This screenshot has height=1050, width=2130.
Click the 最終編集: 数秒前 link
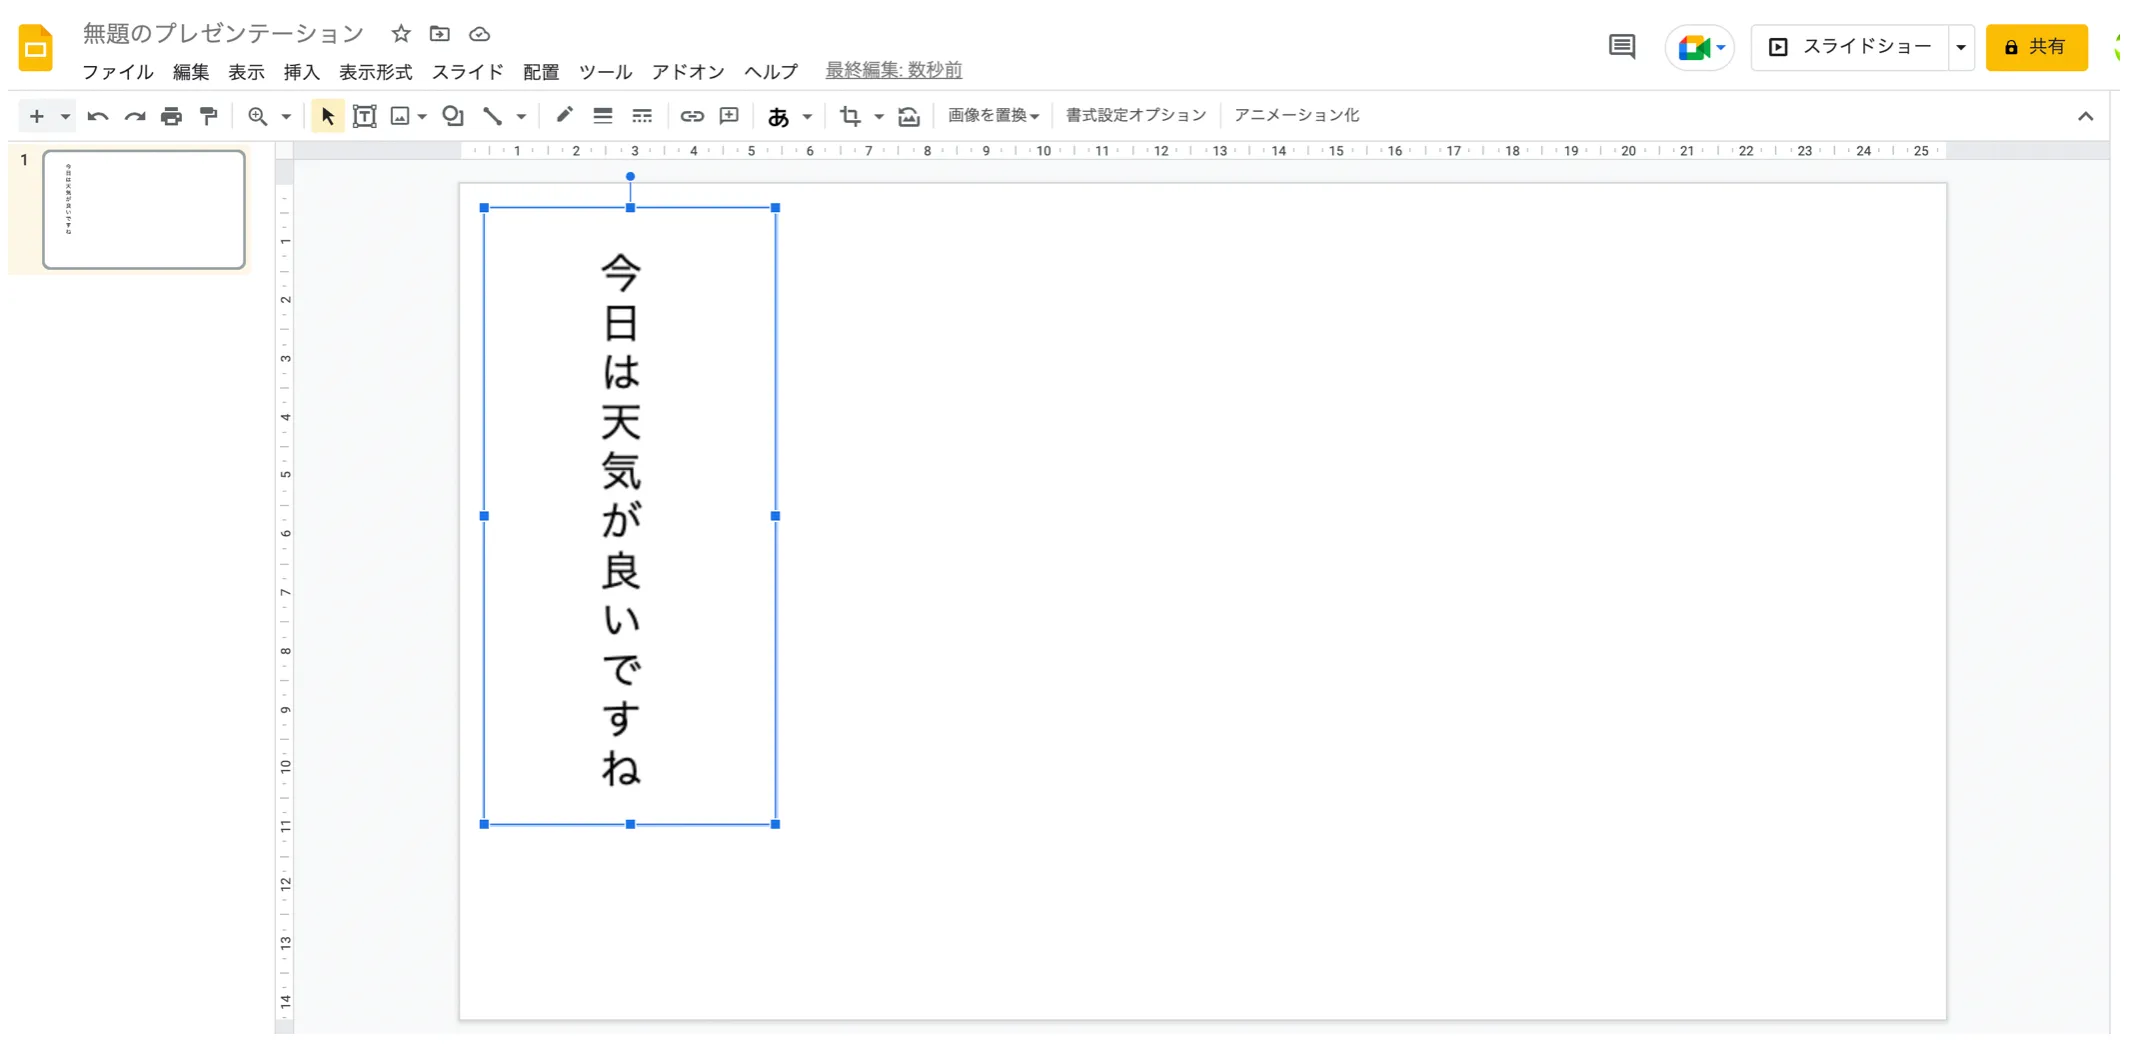tap(893, 70)
